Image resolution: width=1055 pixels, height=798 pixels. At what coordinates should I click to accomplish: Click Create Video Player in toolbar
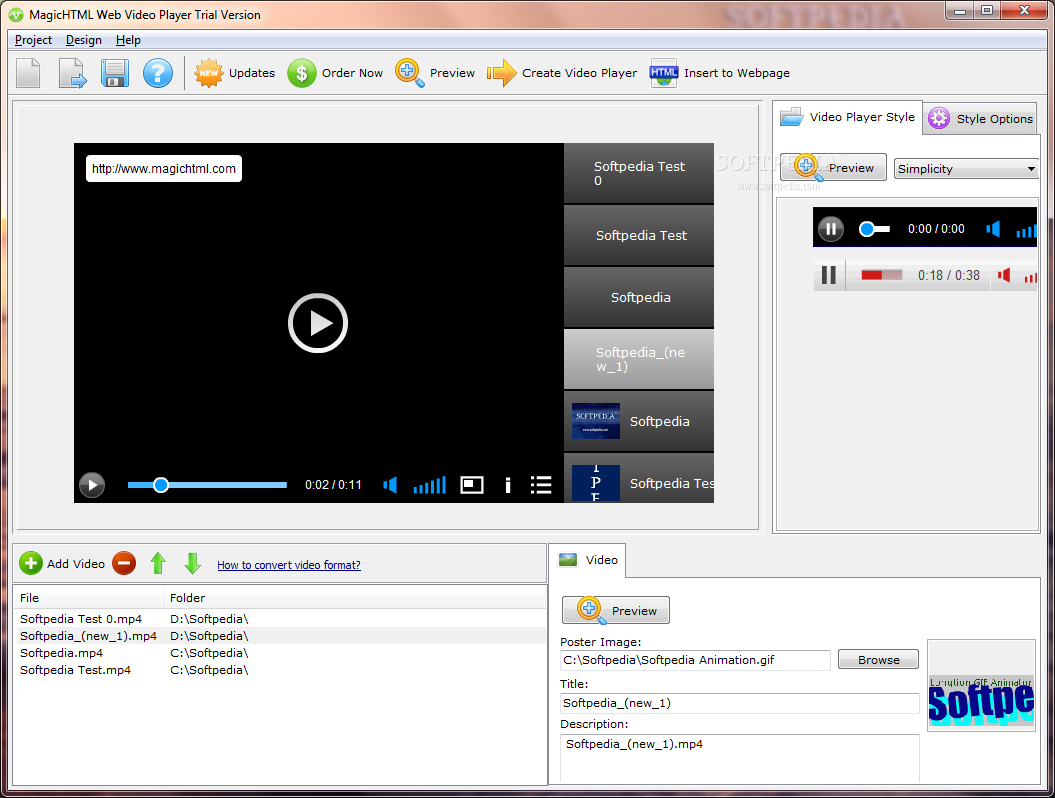[562, 73]
